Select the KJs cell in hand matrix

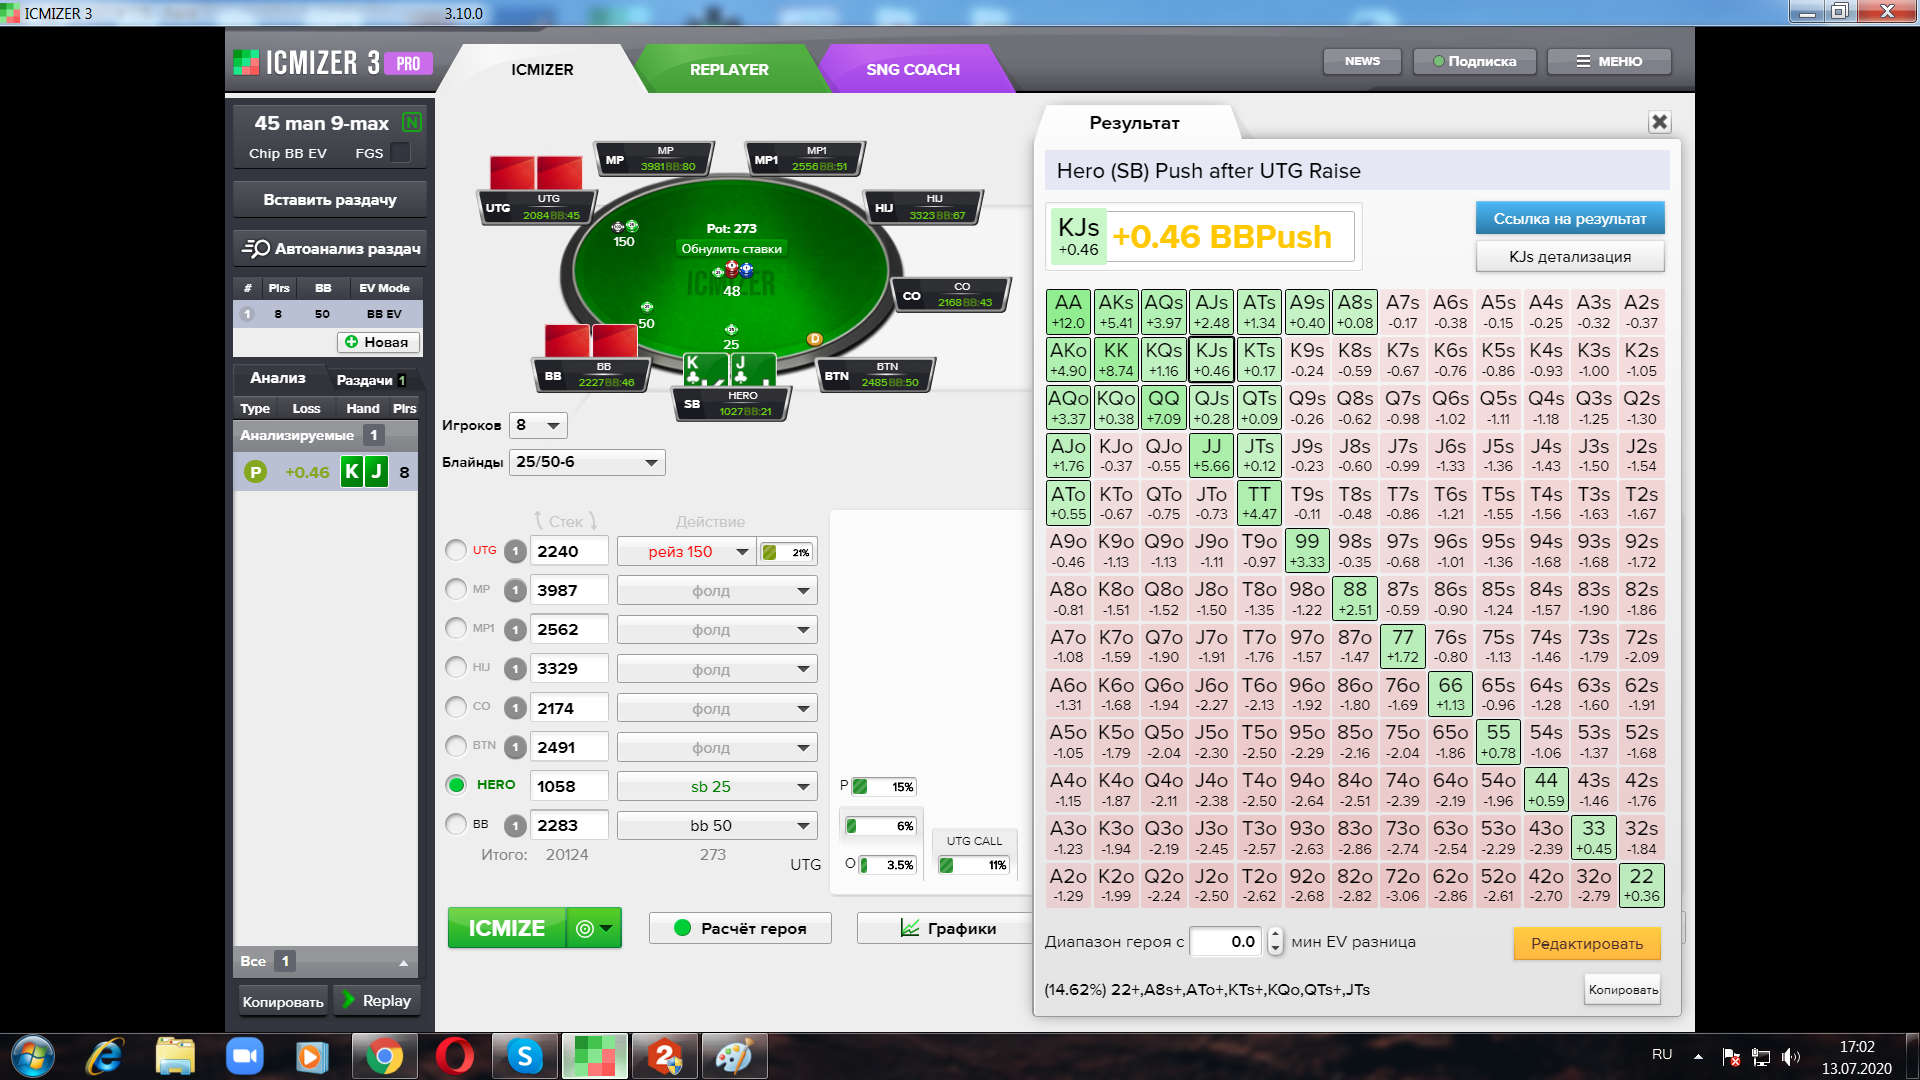tap(1212, 359)
